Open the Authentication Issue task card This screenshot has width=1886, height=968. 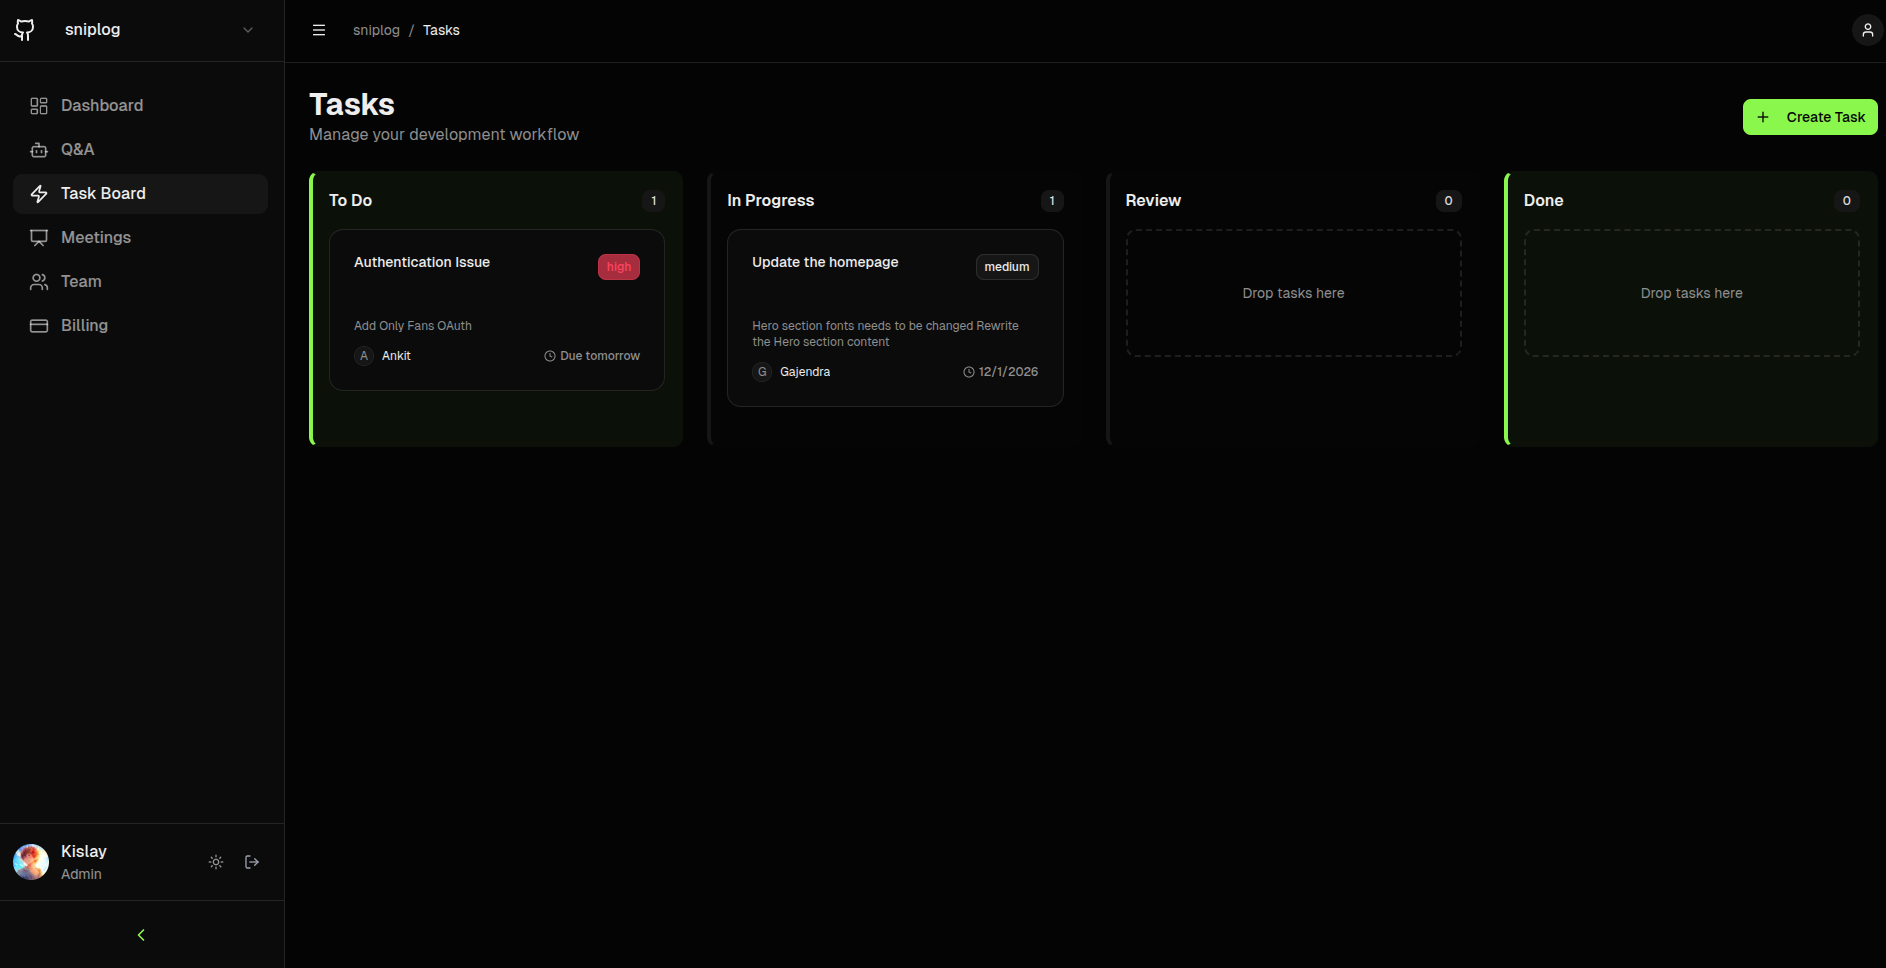pyautogui.click(x=496, y=309)
